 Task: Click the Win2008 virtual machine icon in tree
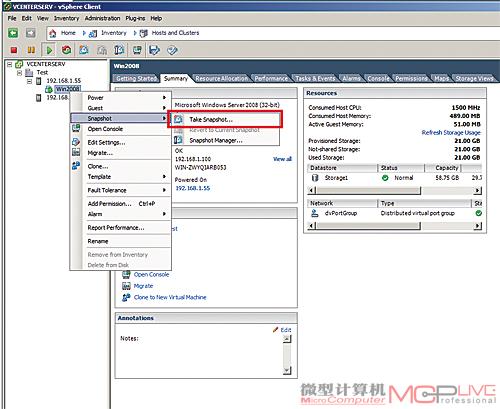pos(49,89)
